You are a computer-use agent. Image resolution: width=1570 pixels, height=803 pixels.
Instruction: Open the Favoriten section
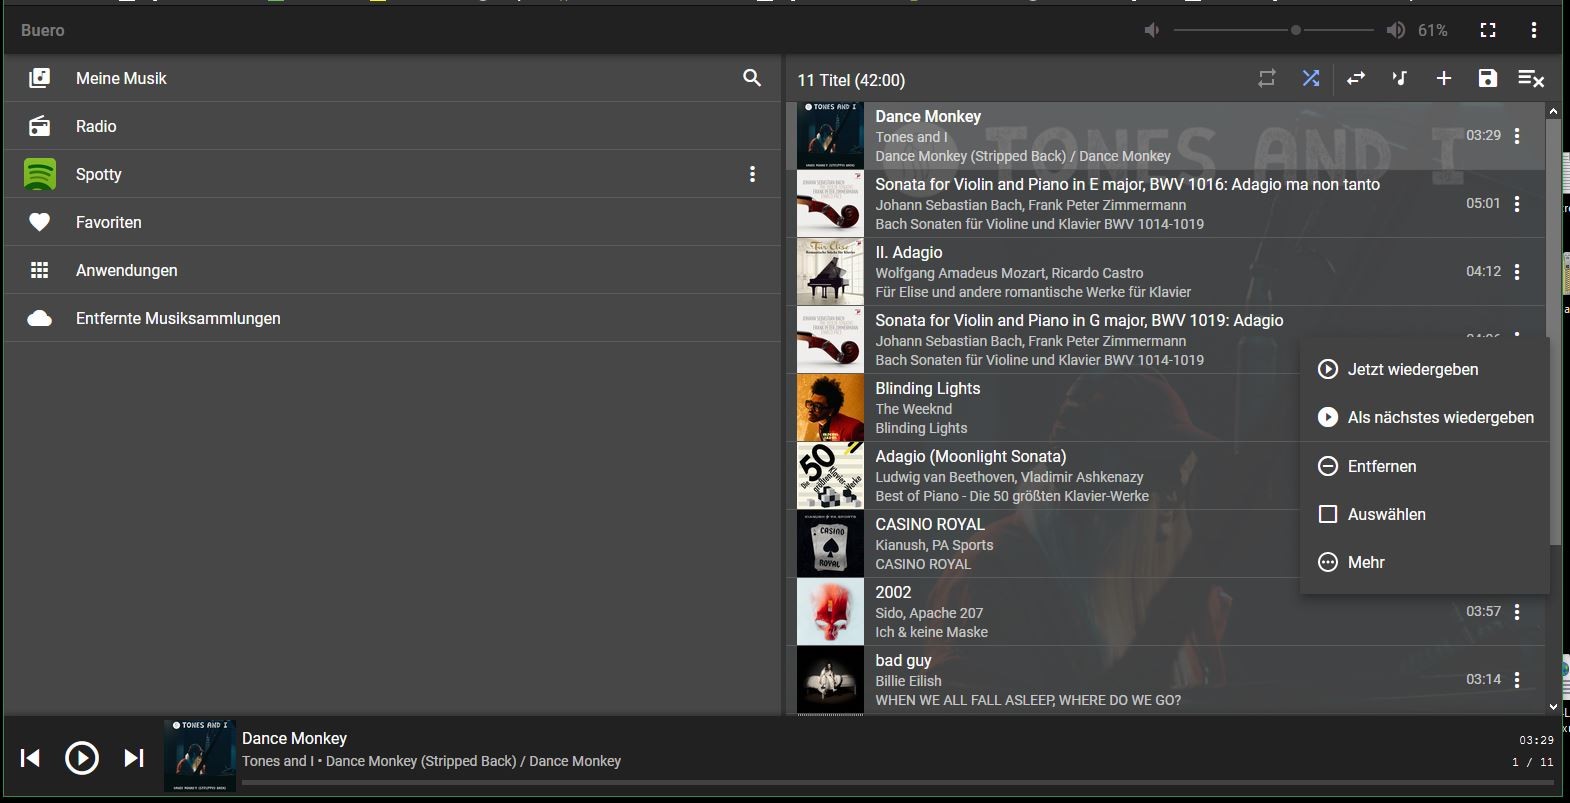coord(108,222)
